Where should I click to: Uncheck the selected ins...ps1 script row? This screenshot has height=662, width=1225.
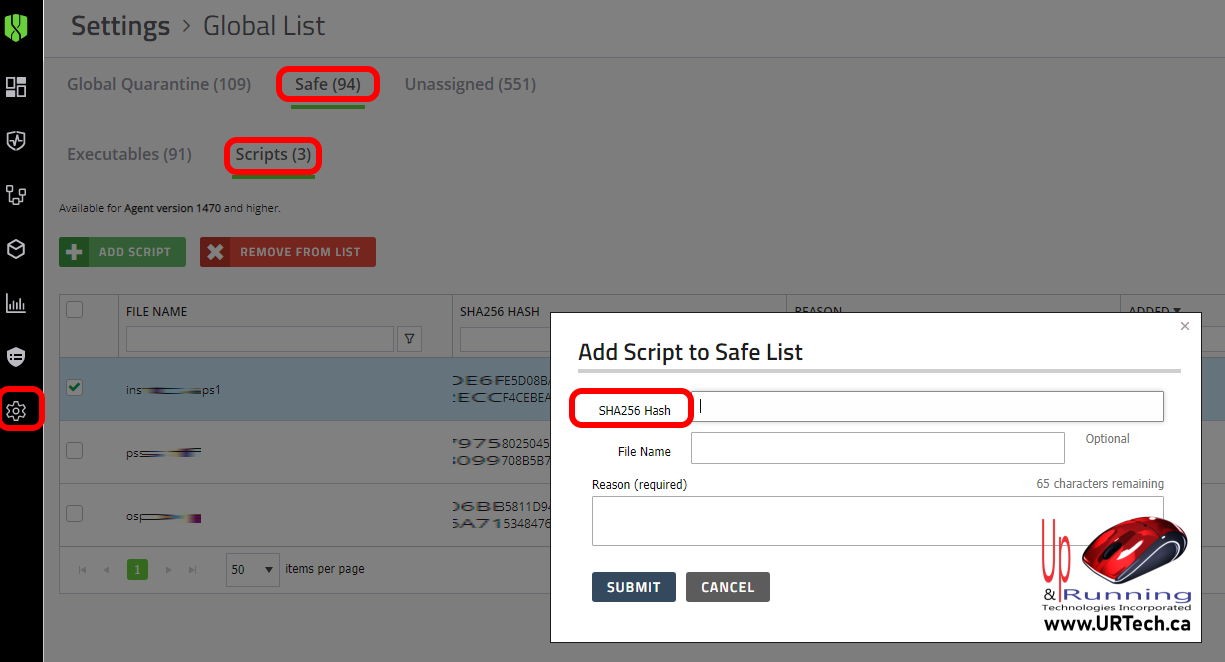(74, 387)
